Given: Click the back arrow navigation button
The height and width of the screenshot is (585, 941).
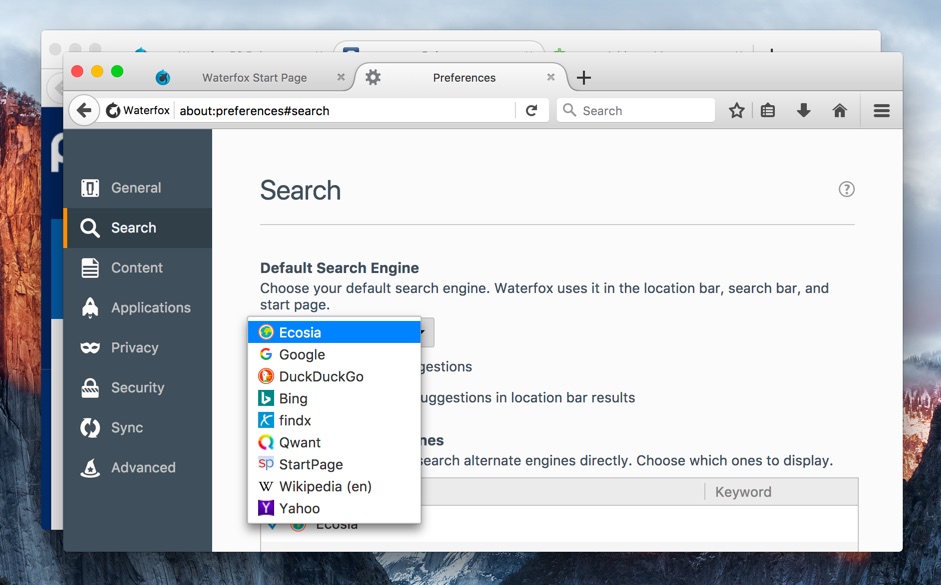Looking at the screenshot, I should pyautogui.click(x=84, y=111).
